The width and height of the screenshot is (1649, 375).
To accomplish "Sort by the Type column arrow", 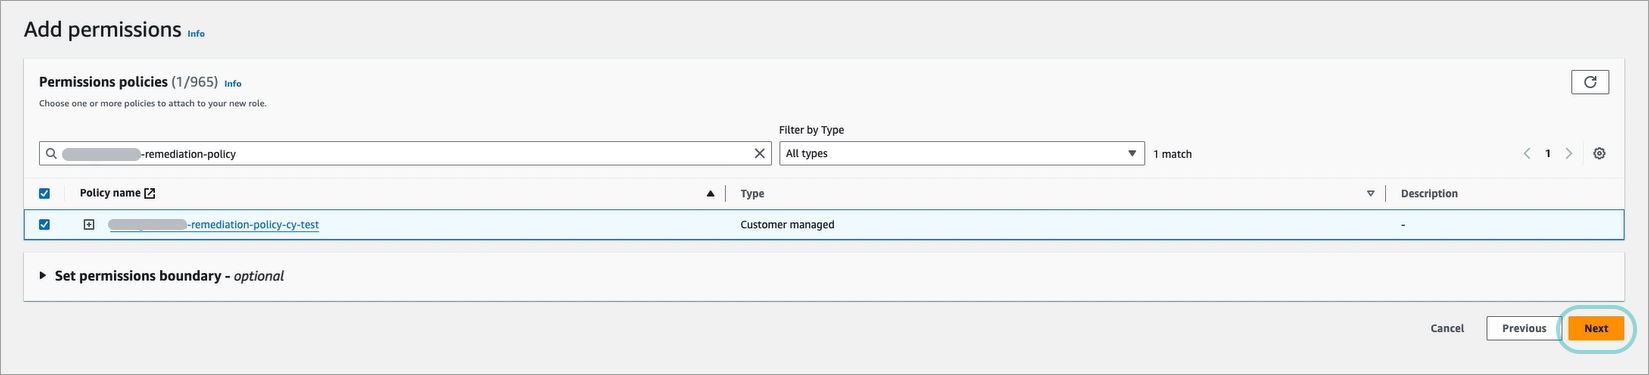I will point(1370,194).
